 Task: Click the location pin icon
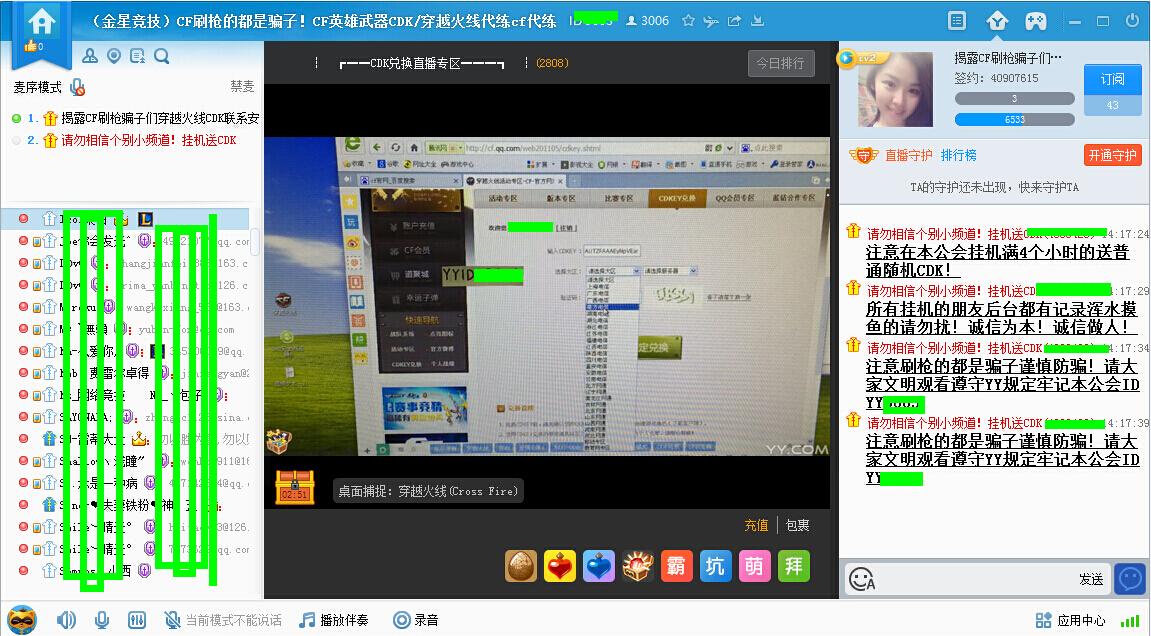[x=114, y=56]
